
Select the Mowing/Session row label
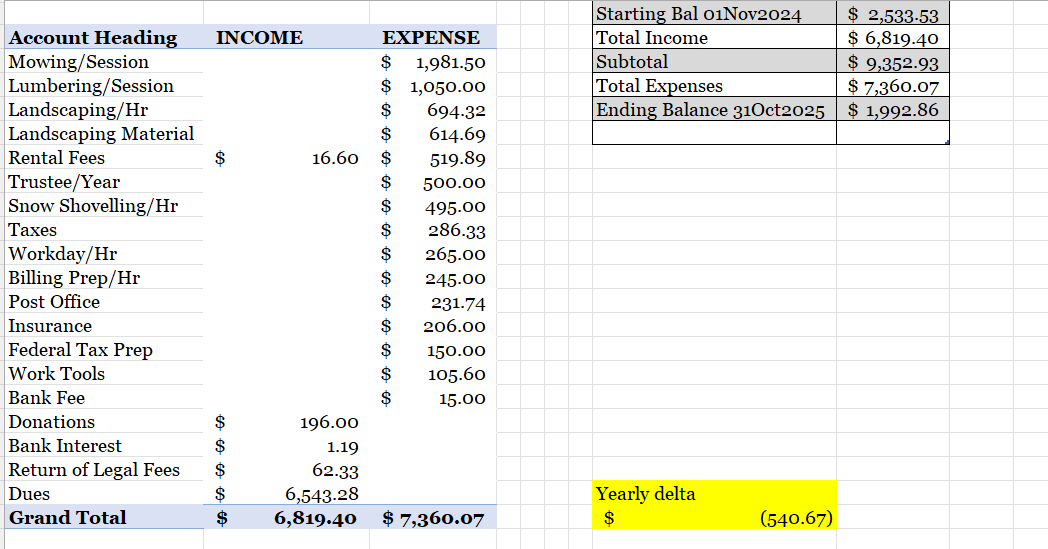click(79, 62)
